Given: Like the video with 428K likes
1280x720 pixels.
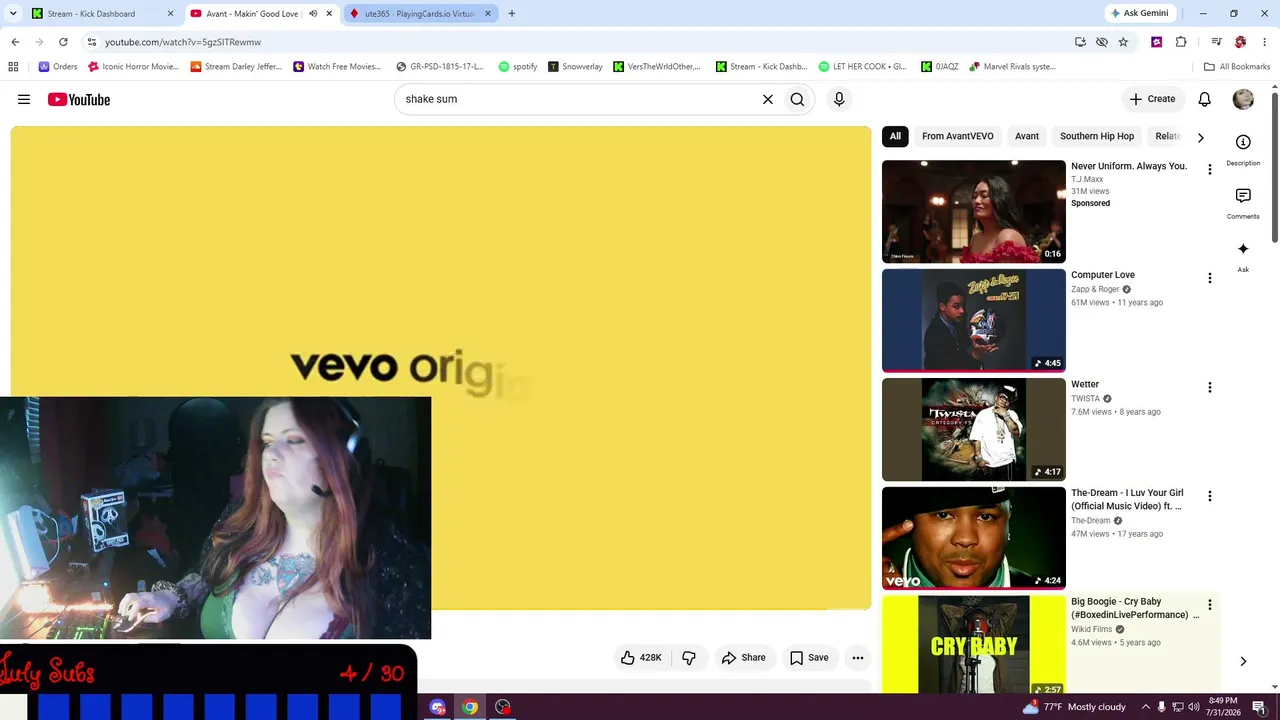Looking at the screenshot, I should tap(641, 657).
